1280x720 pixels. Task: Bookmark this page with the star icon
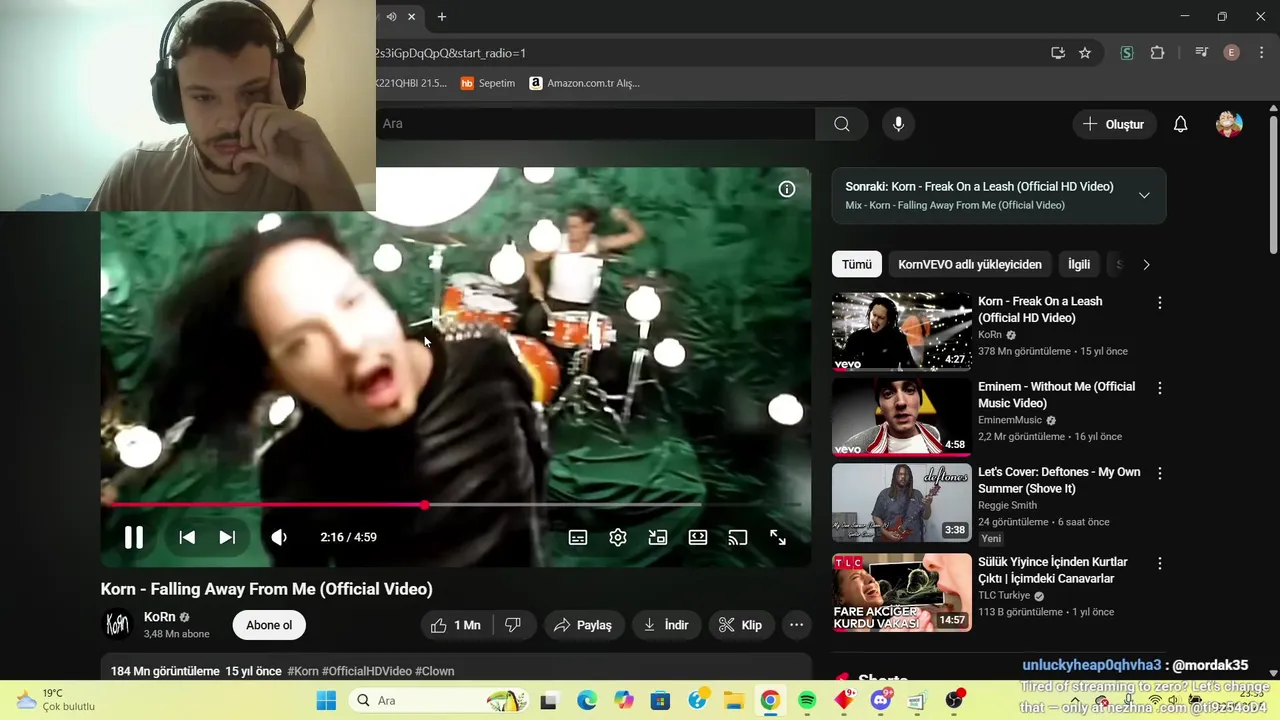tap(1085, 53)
